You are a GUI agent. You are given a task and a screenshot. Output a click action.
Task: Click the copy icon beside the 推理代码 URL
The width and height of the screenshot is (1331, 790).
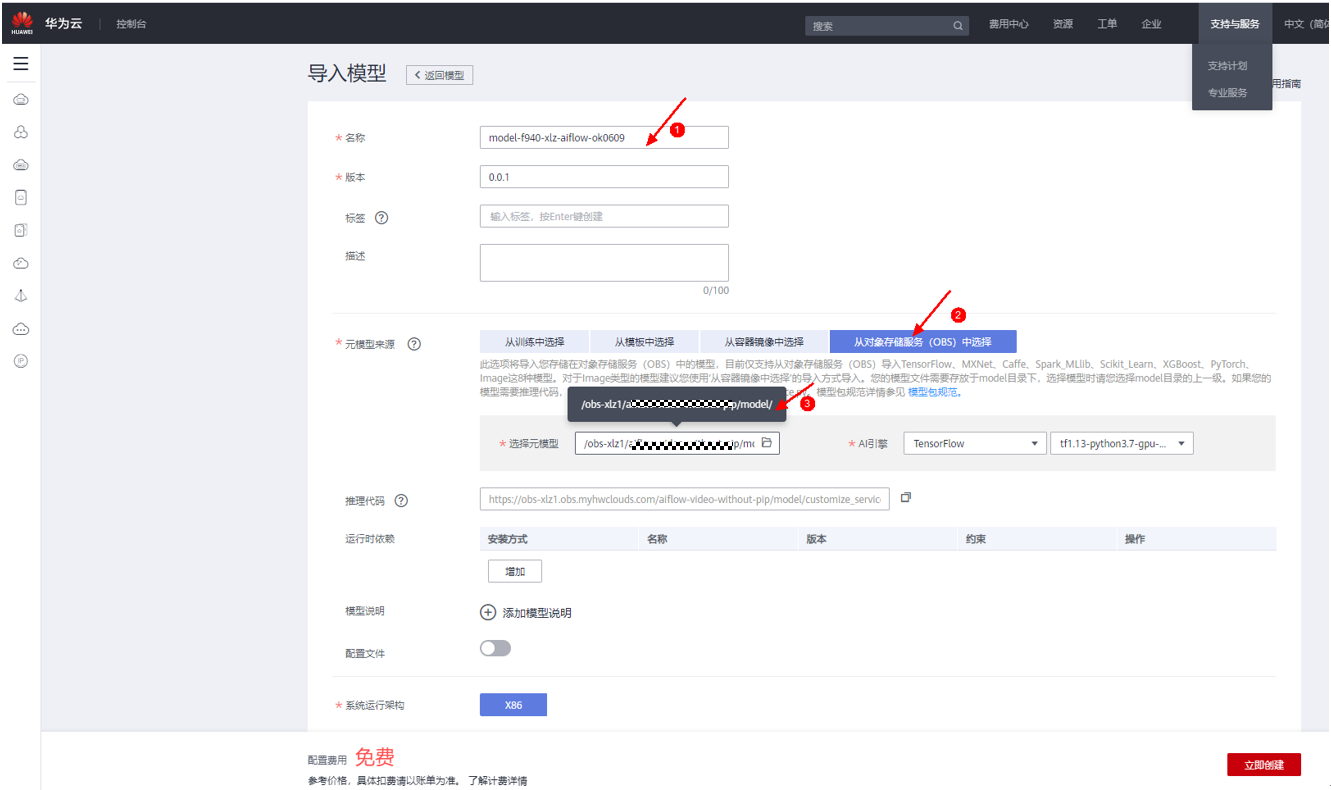coord(906,497)
